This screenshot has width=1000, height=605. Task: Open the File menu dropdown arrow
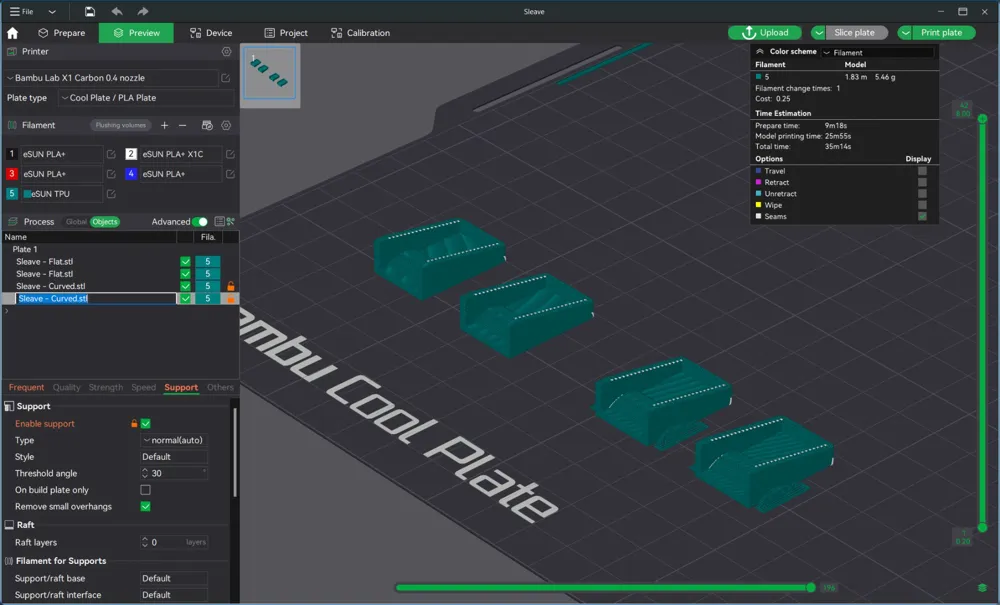coord(52,11)
